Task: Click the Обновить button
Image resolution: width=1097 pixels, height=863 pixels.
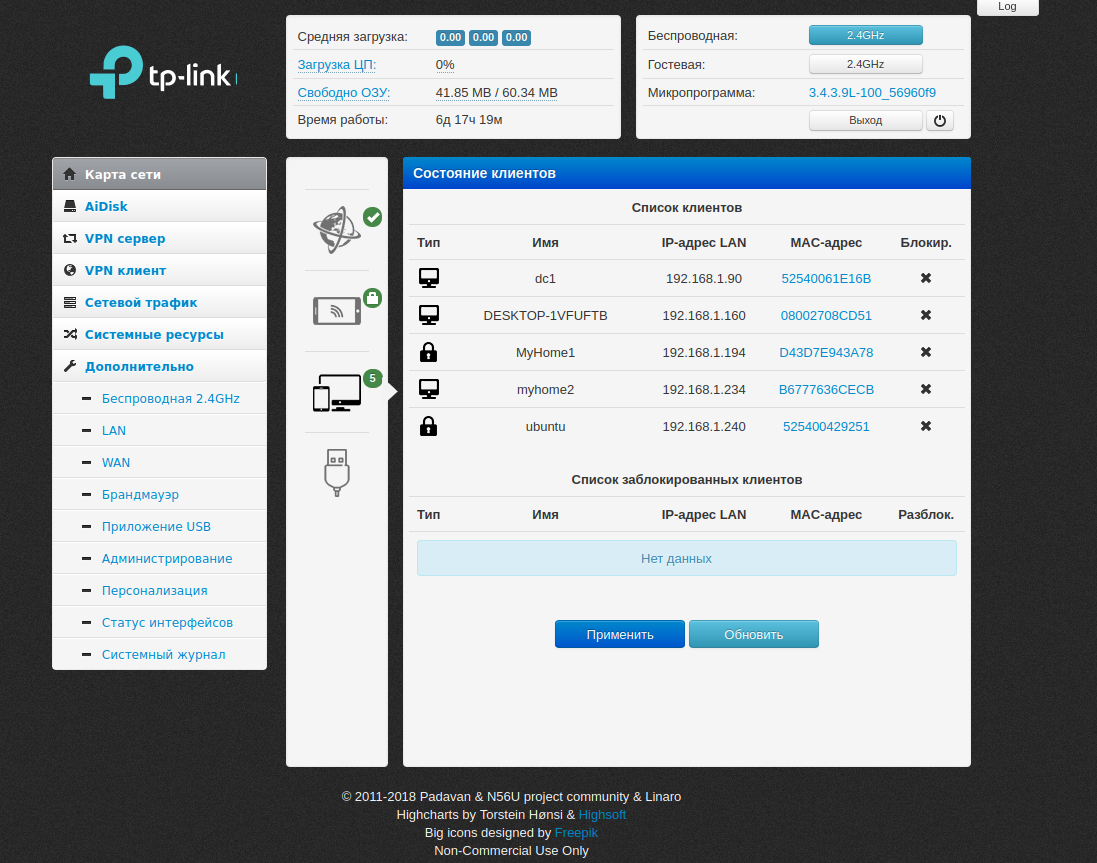Action: point(753,634)
